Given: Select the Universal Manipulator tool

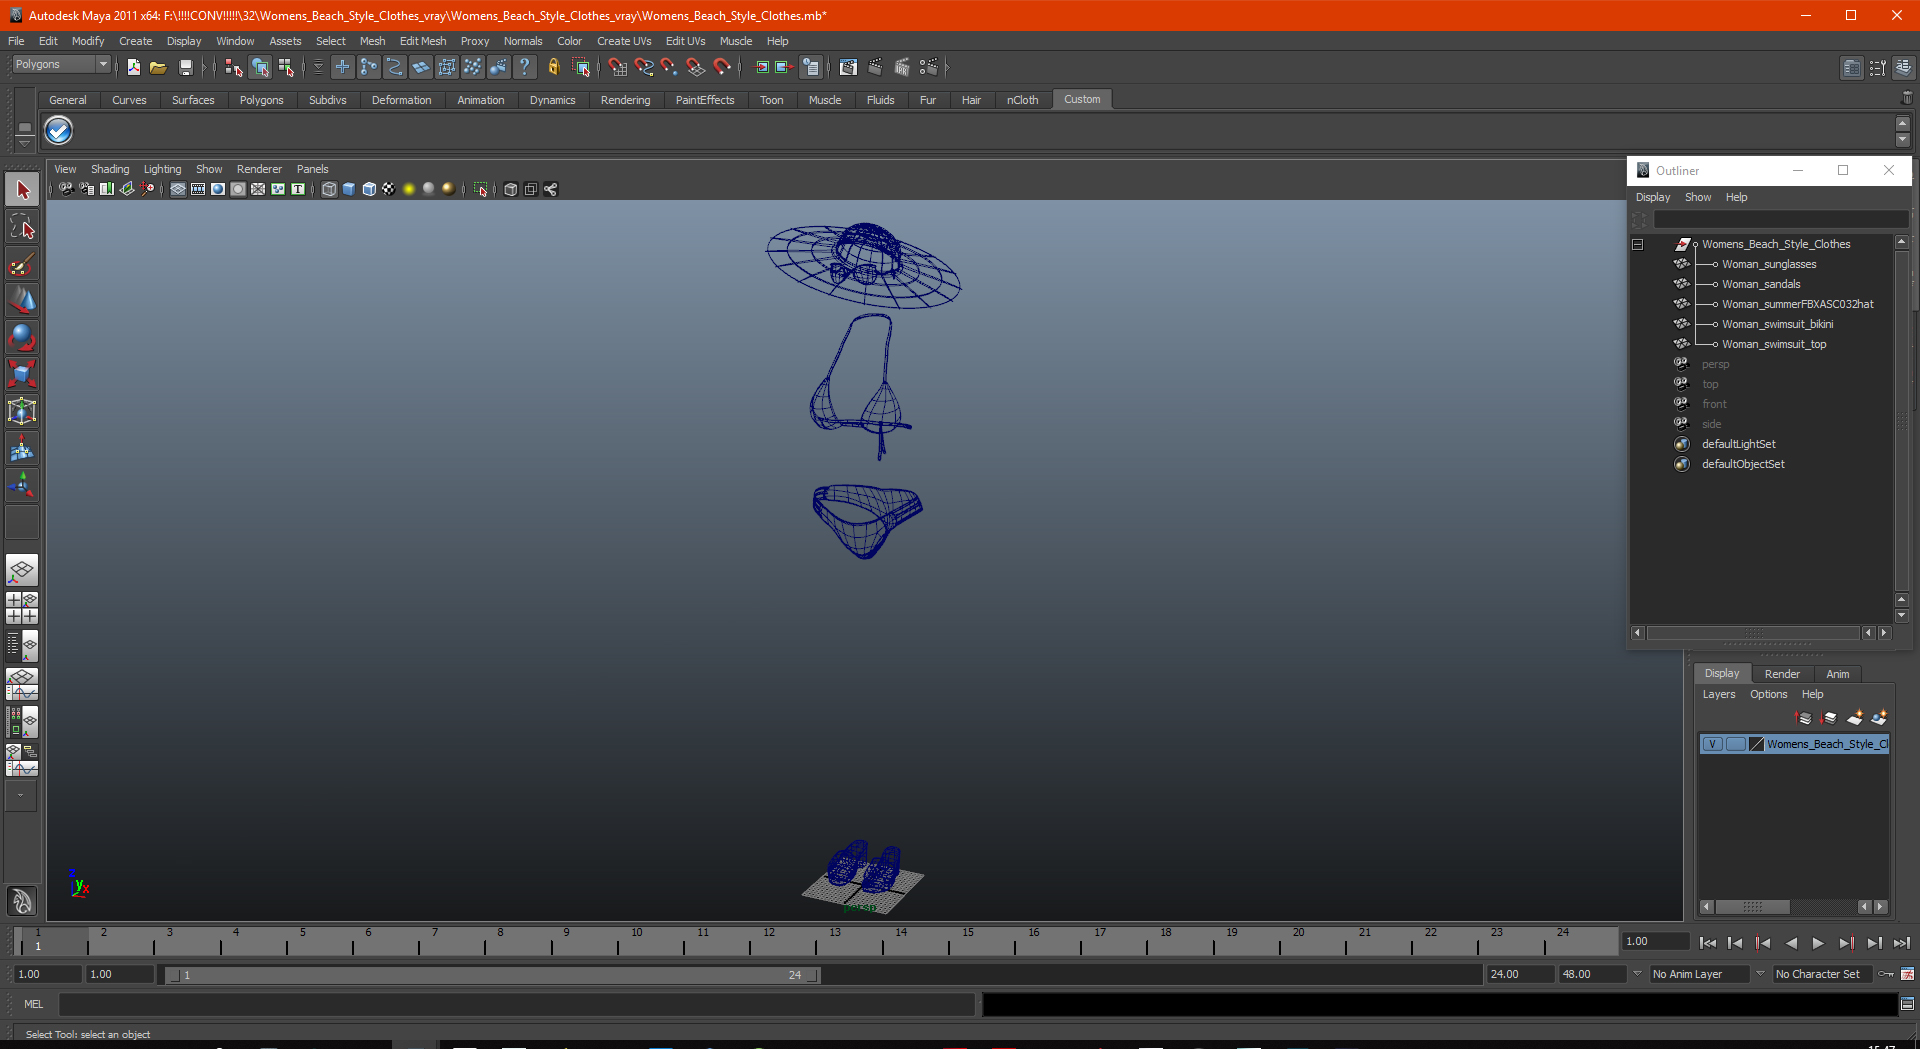Looking at the screenshot, I should pyautogui.click(x=22, y=411).
